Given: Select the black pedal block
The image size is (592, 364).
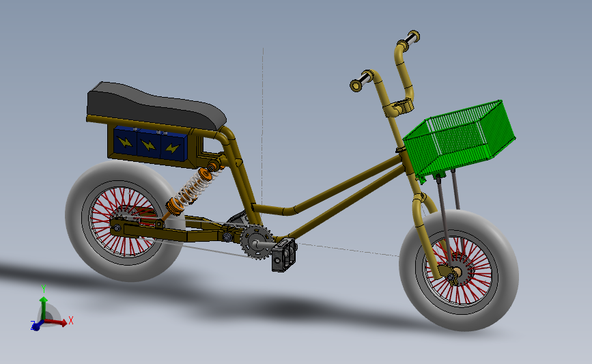Looking at the screenshot, I should (284, 255).
